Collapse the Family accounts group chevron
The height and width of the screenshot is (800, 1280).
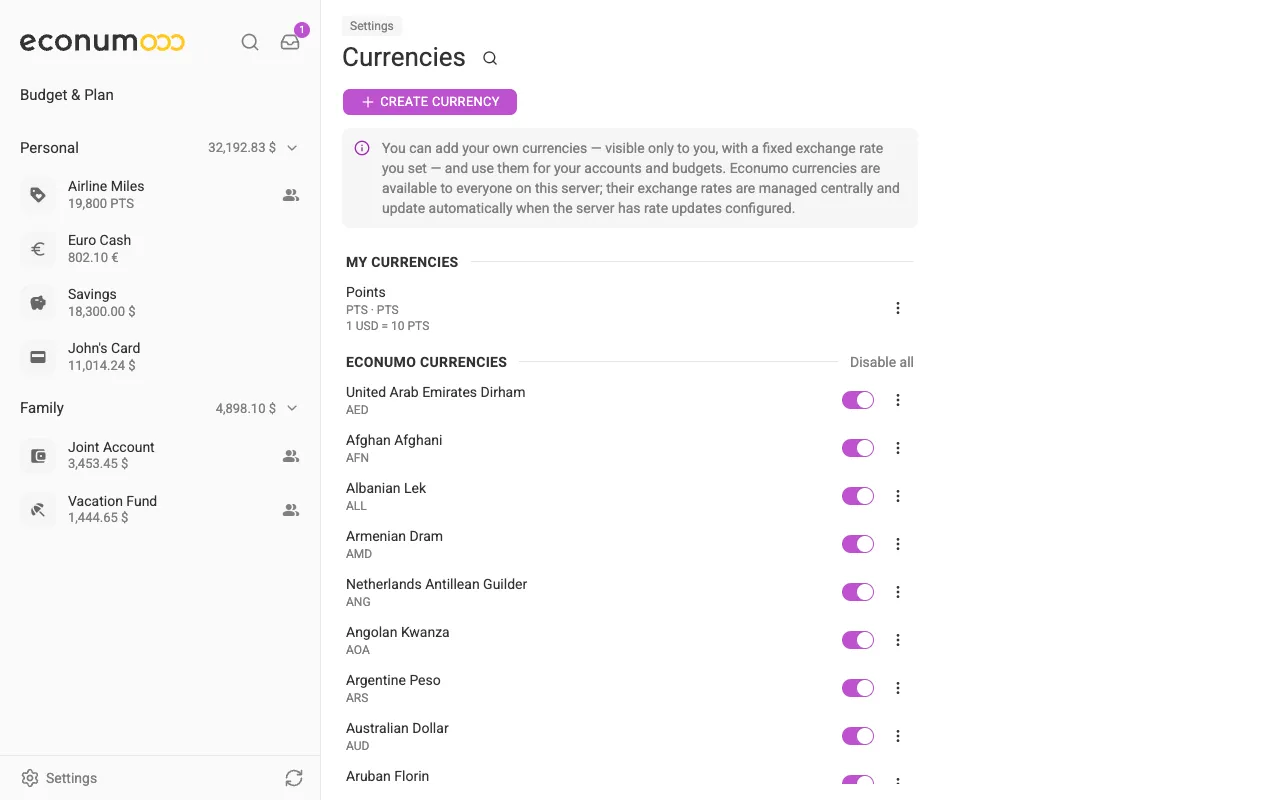tap(292, 408)
